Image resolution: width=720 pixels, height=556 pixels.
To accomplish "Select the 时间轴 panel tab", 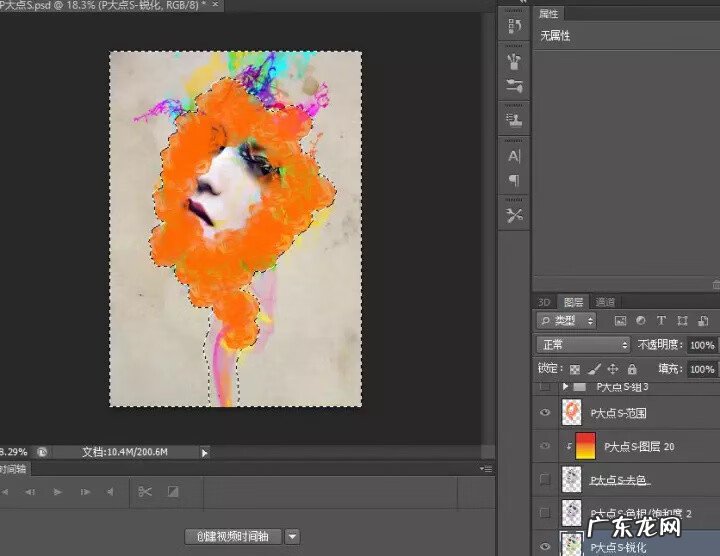I will [x=14, y=469].
